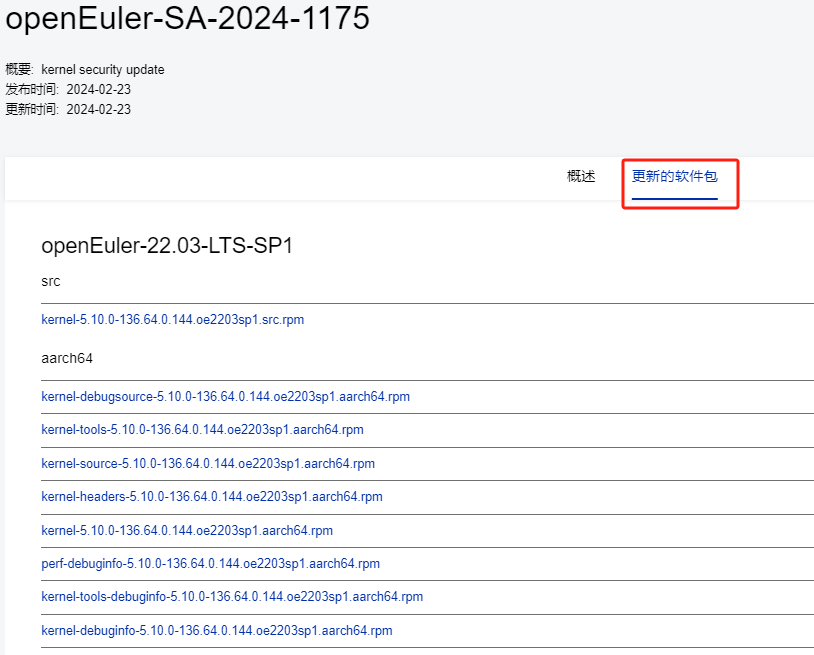This screenshot has height=655, width=814.
Task: Click the kernel-debuginfo aarch64 rpm link
Action: [216, 630]
